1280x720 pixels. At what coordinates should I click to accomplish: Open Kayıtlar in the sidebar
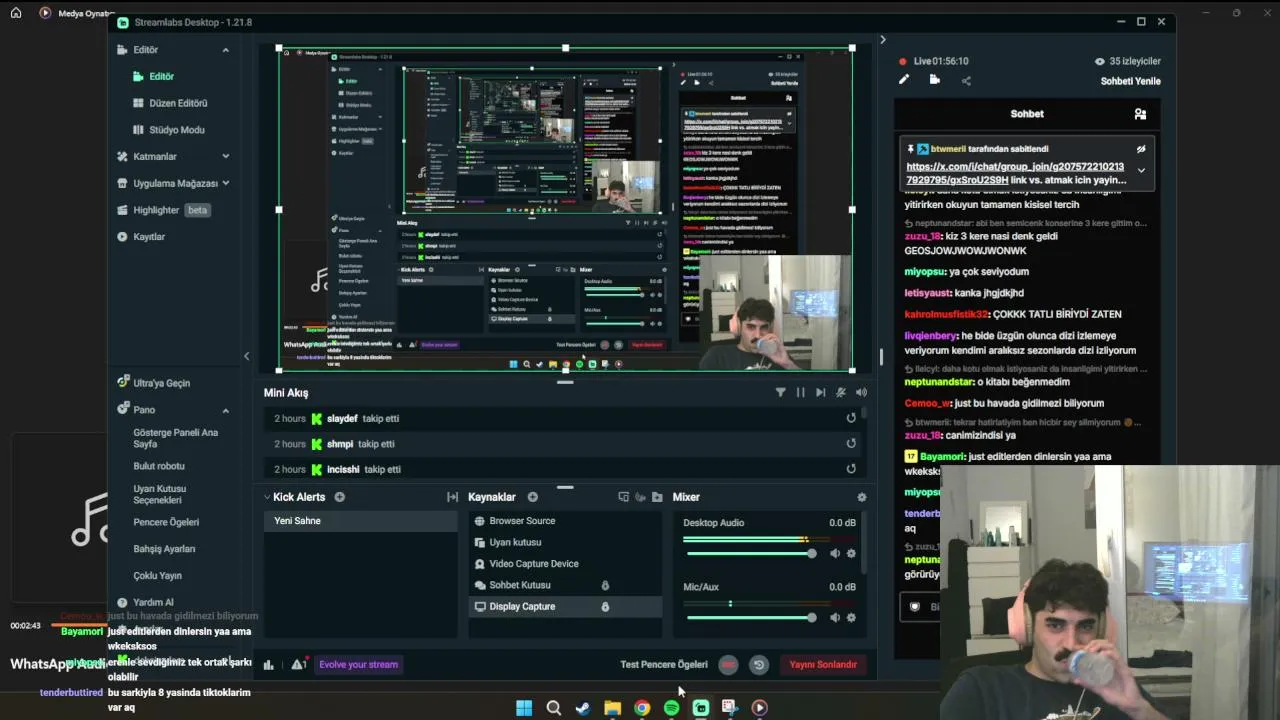tap(149, 237)
